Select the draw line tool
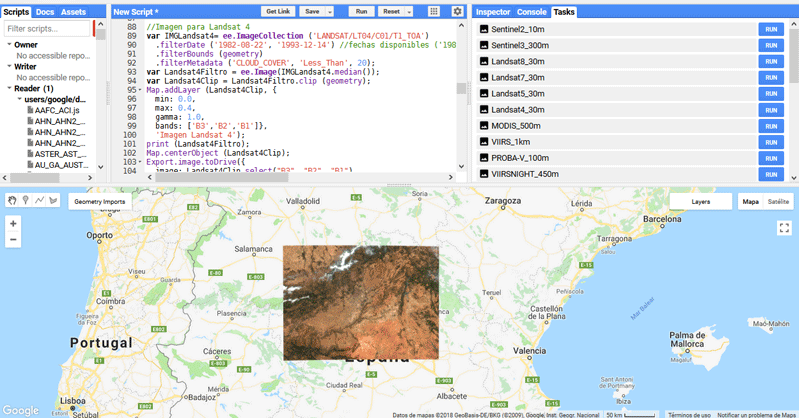The width and height of the screenshot is (800, 418). (39, 201)
